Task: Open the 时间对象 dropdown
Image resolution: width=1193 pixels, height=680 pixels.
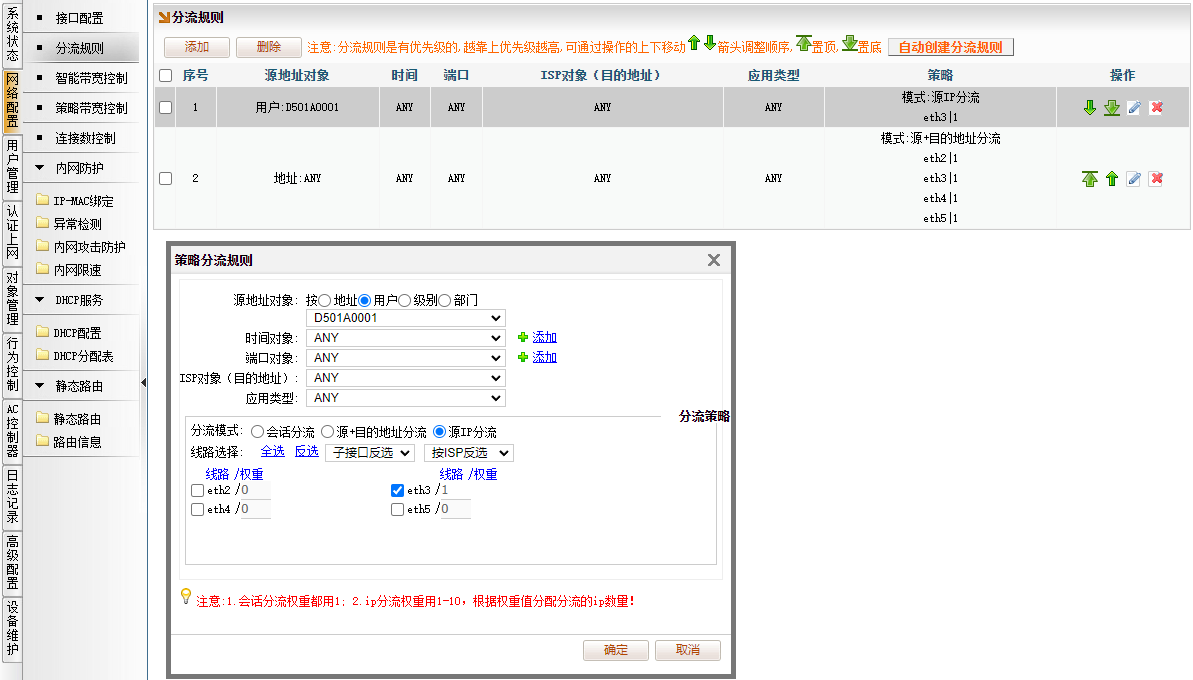Action: click(405, 338)
